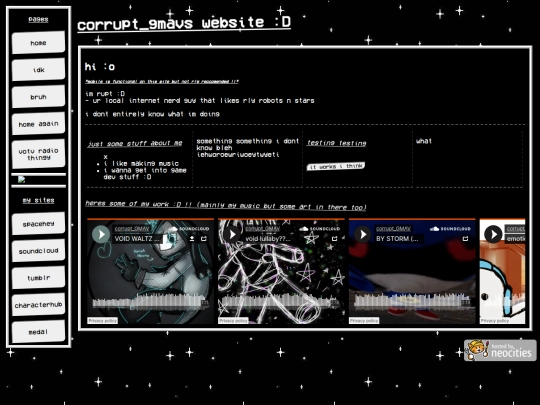
Task: Click the 'testing testing' heading
Action: [x=336, y=143]
